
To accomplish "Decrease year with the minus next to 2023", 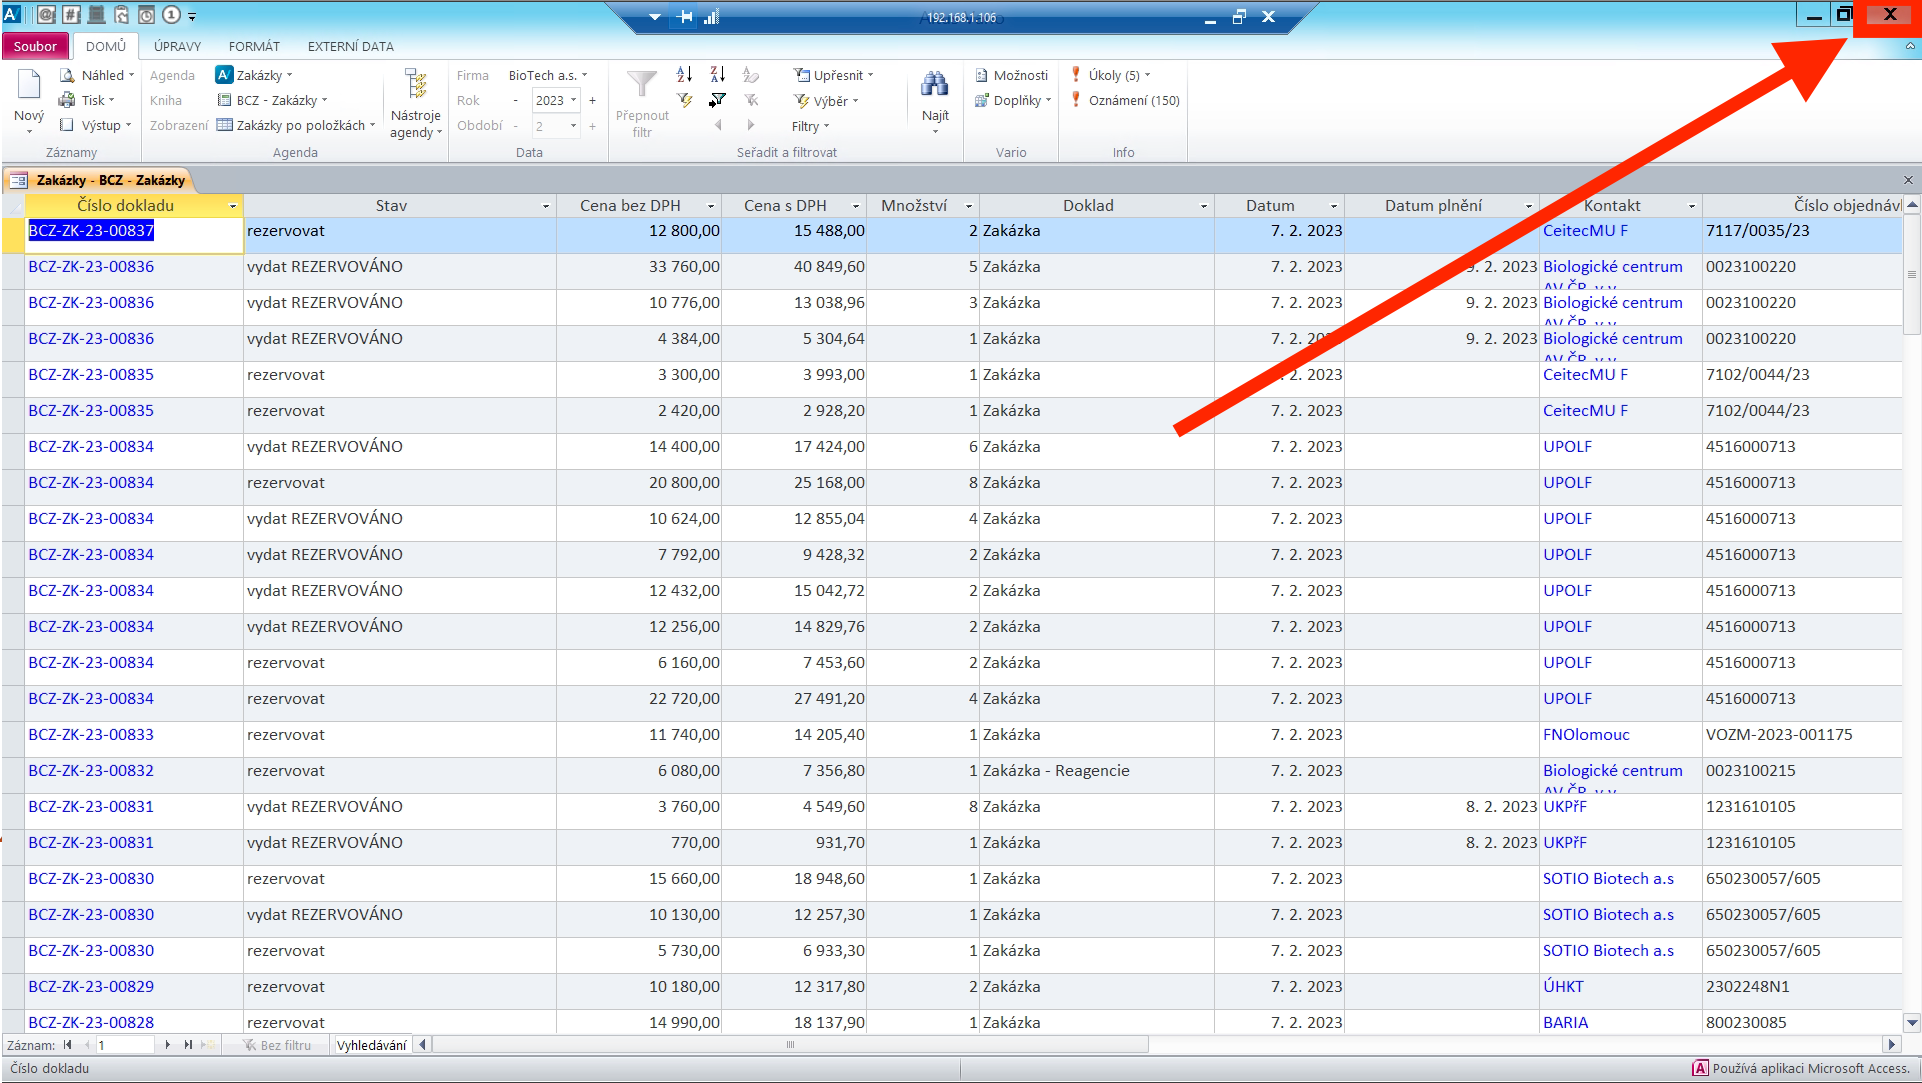I will click(515, 100).
